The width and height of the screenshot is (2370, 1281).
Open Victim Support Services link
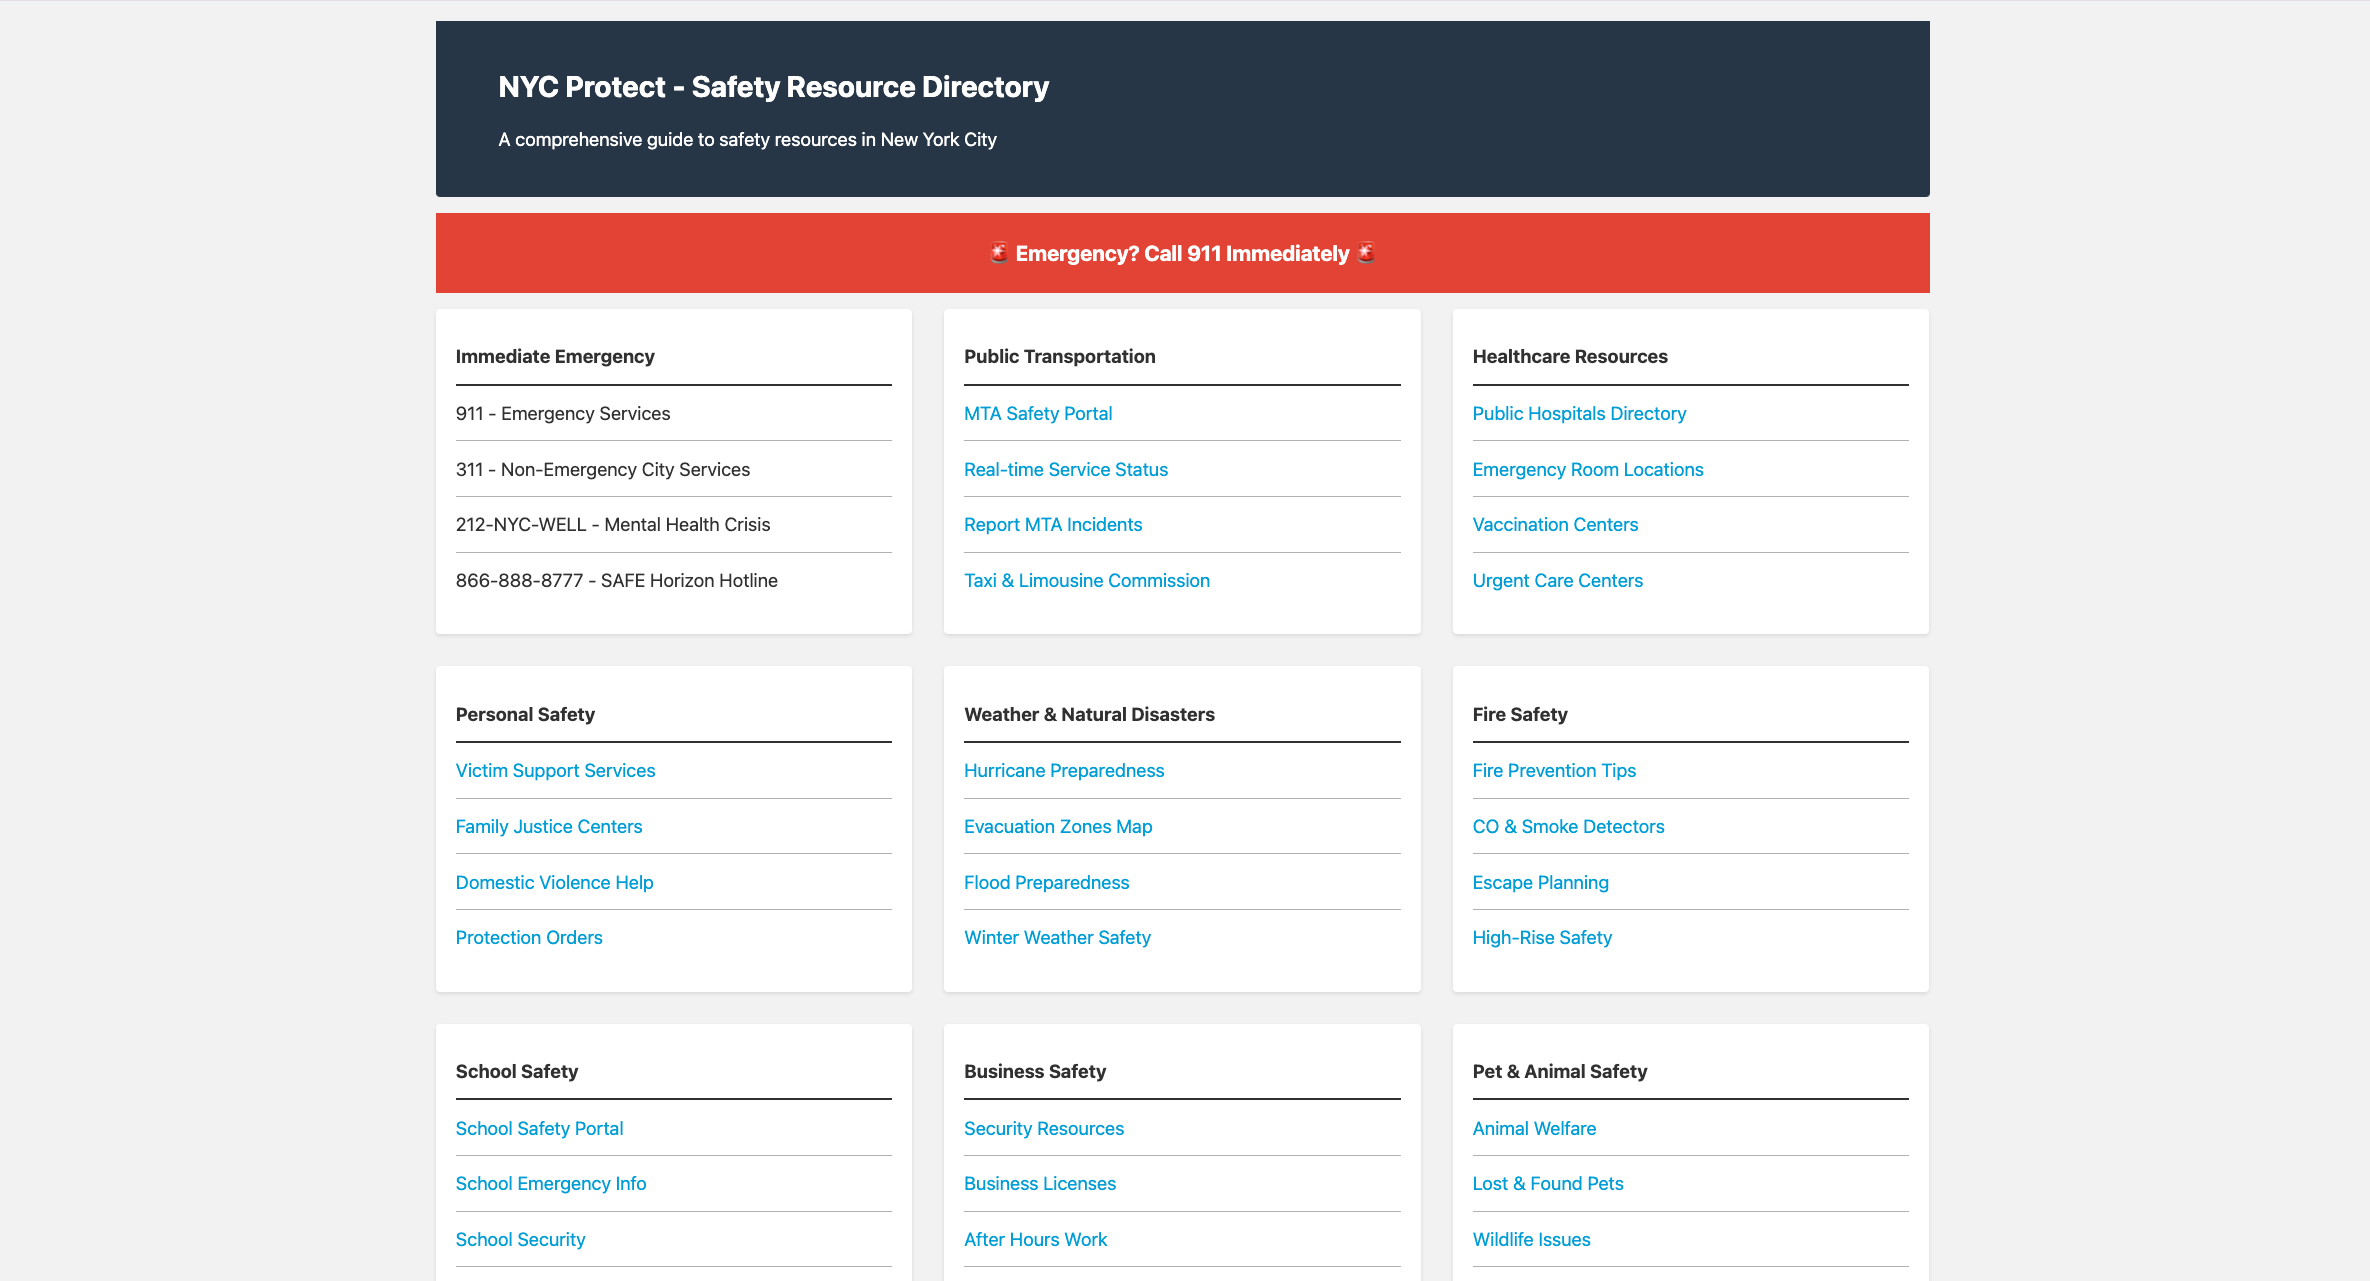555,770
